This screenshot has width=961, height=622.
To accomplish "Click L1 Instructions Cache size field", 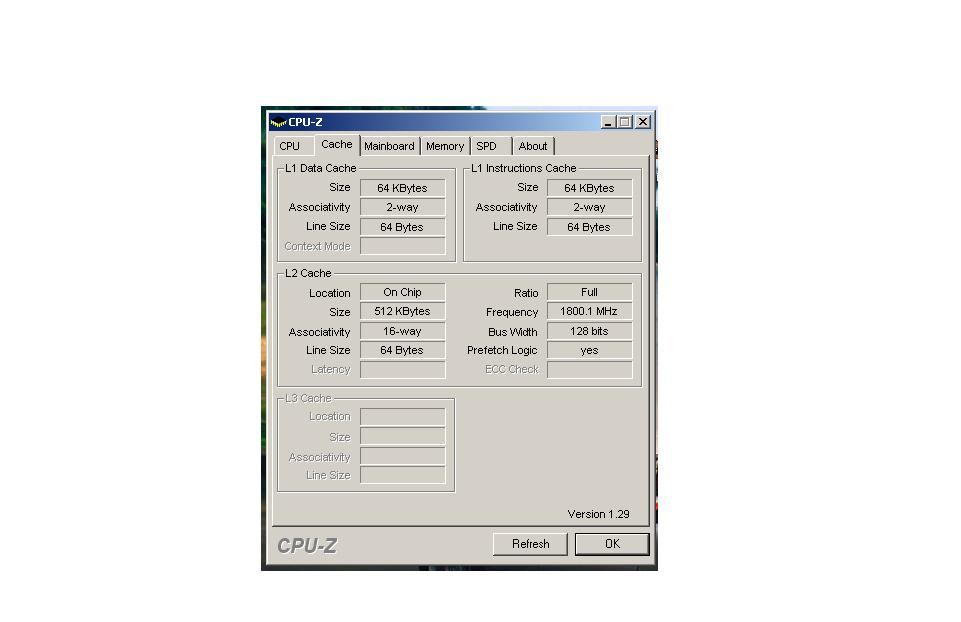I will pyautogui.click(x=590, y=188).
